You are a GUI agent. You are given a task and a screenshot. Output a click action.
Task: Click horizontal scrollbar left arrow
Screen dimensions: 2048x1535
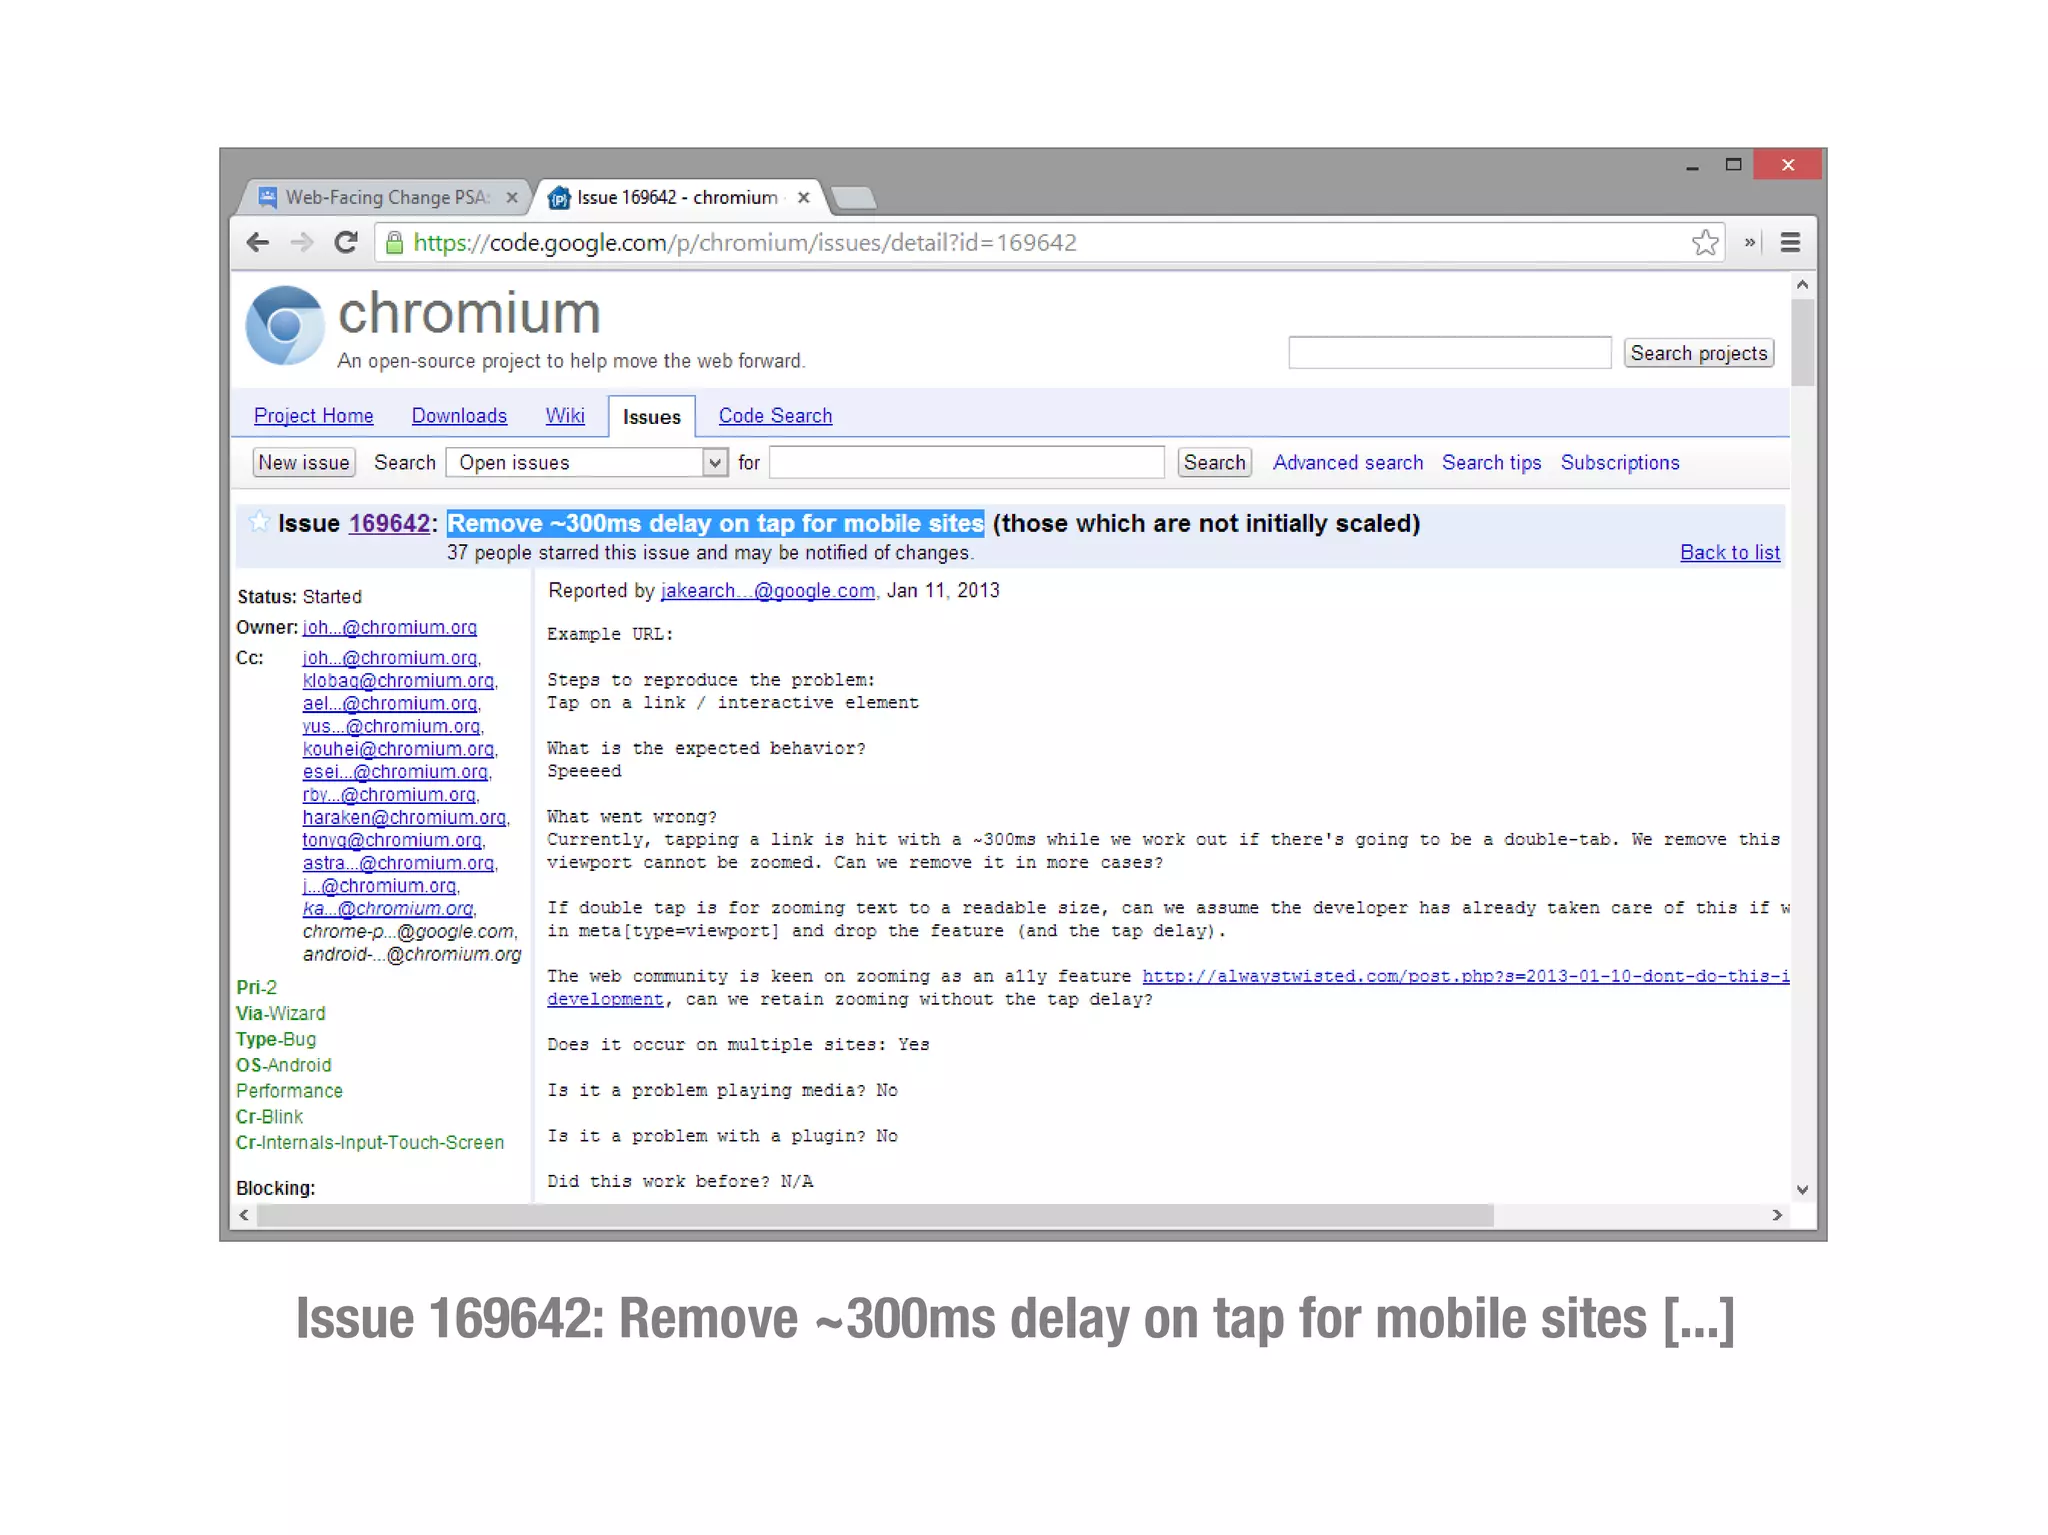tap(243, 1215)
